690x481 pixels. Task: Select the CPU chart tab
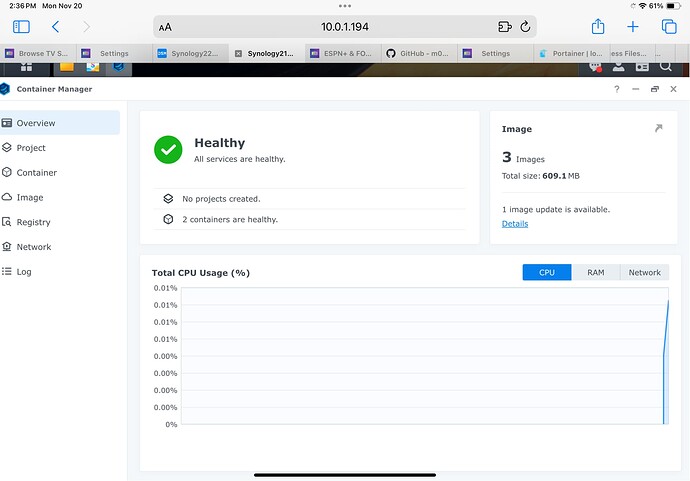click(547, 272)
